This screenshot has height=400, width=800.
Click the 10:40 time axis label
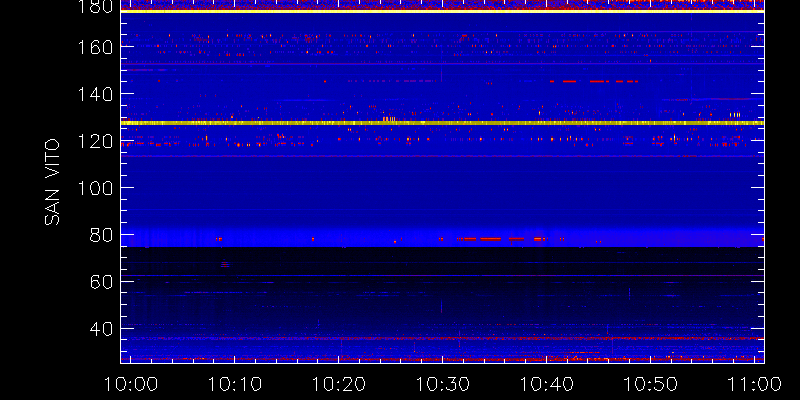pos(546,384)
